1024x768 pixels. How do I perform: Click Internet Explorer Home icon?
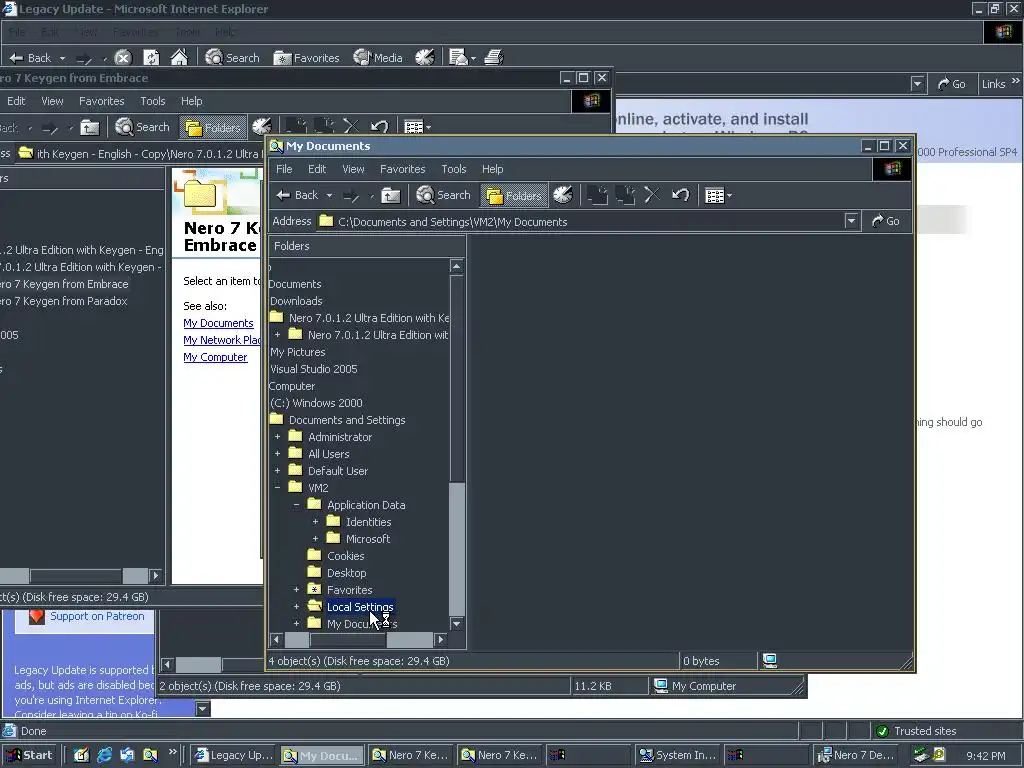click(x=179, y=57)
